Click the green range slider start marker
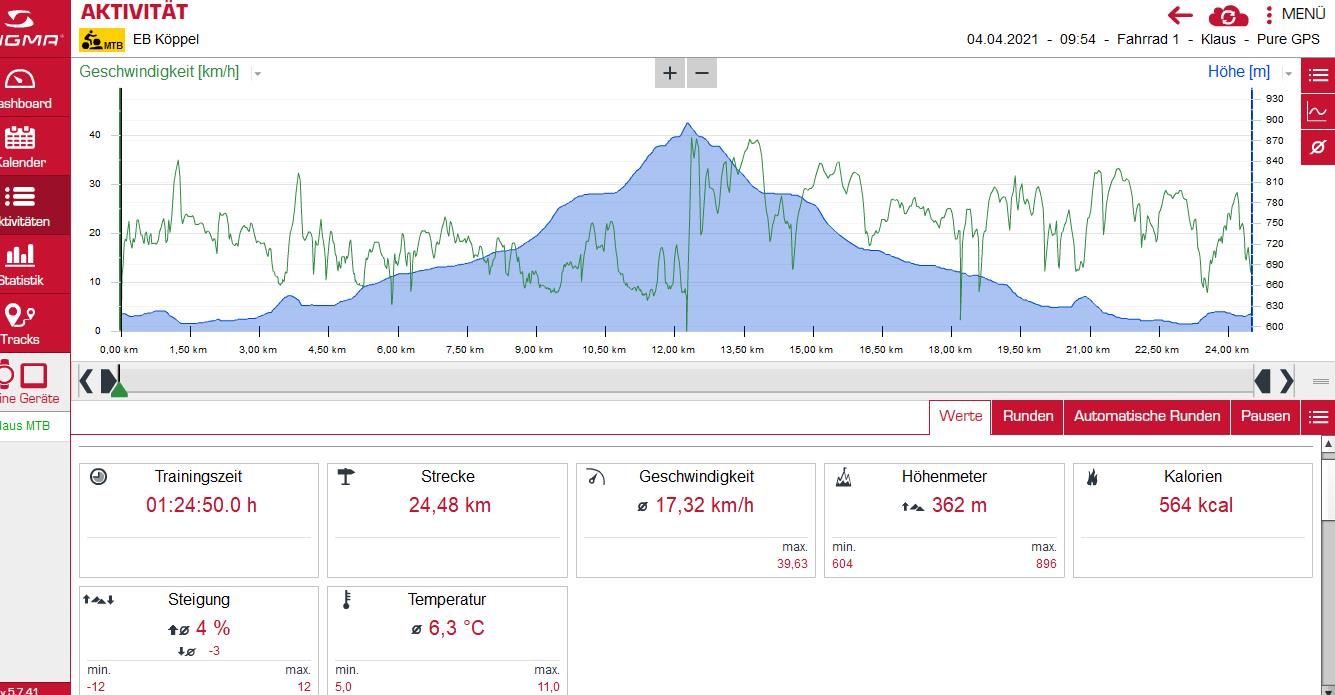 119,389
